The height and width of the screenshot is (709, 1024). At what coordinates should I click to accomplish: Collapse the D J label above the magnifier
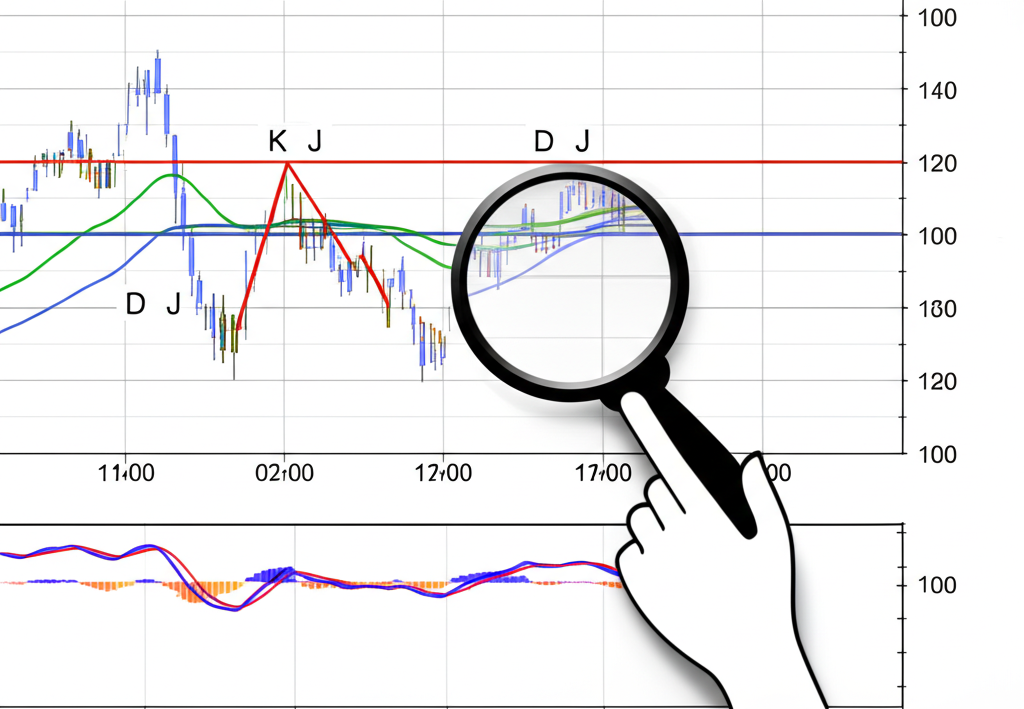click(x=560, y=141)
